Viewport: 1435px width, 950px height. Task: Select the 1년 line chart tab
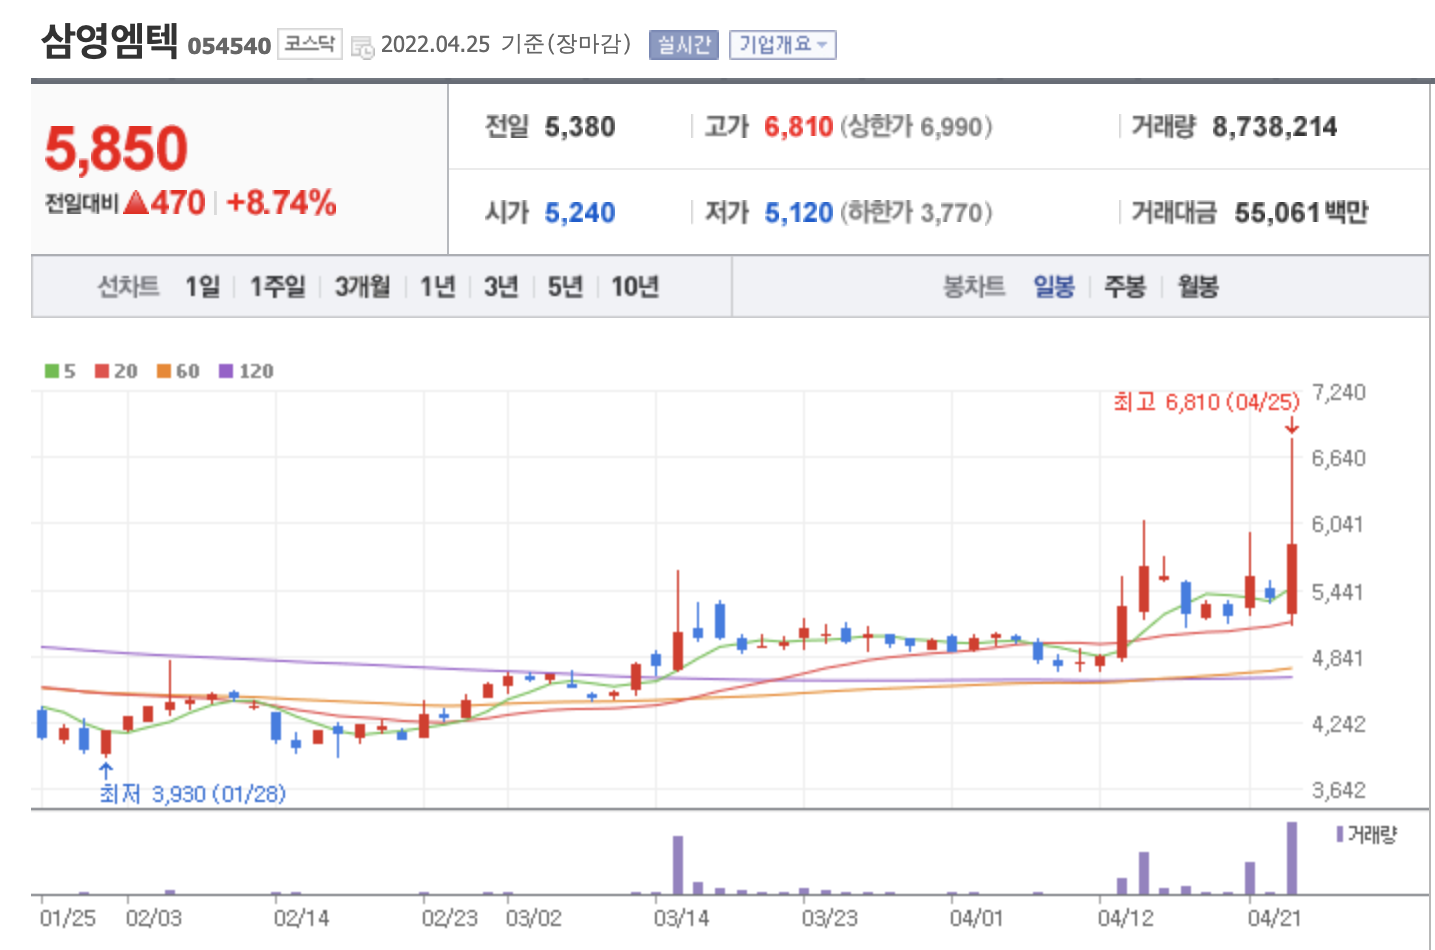pyautogui.click(x=437, y=287)
